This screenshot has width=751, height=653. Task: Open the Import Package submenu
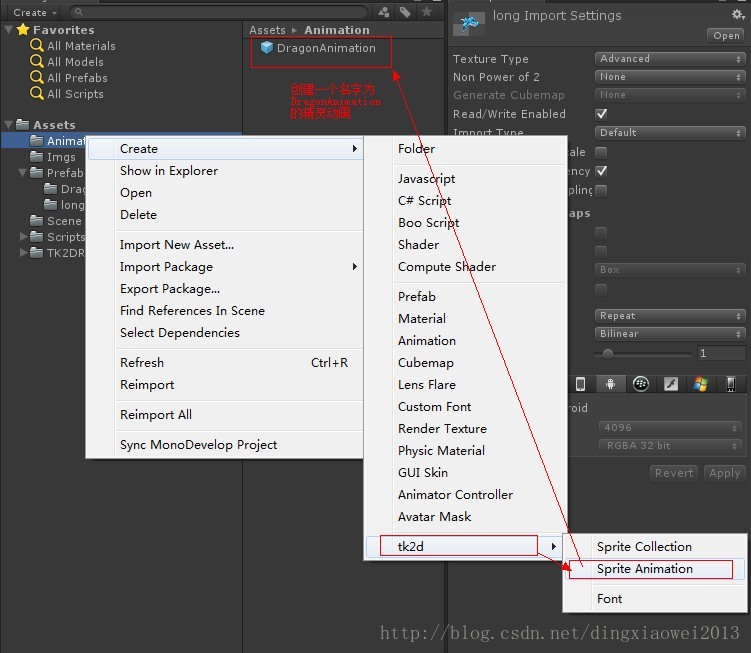225,266
